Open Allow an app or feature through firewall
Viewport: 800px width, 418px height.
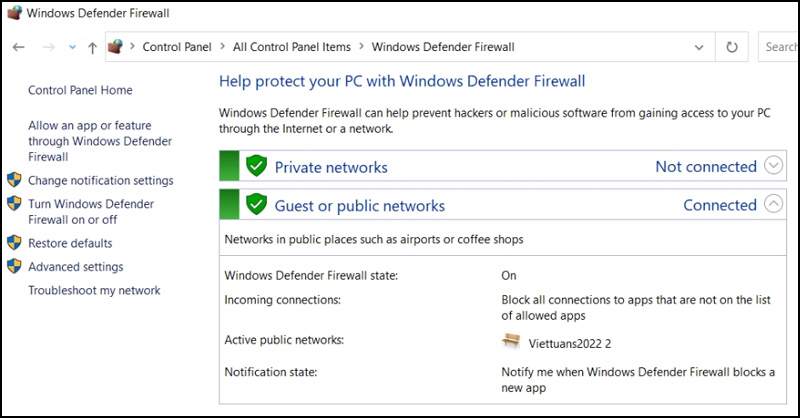[100, 141]
